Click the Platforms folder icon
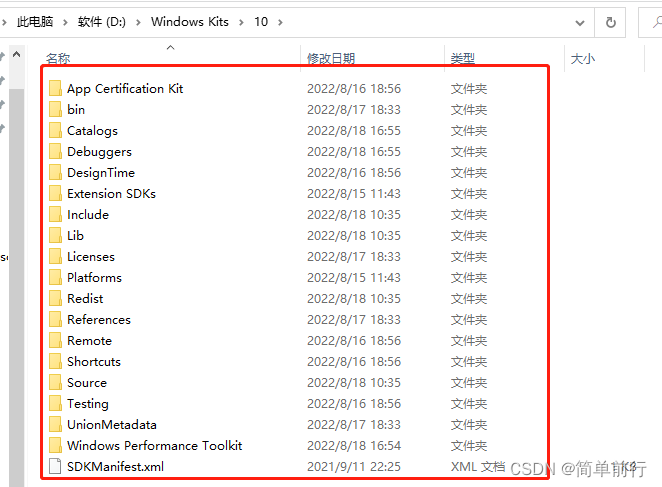The width and height of the screenshot is (662, 487). [55, 278]
